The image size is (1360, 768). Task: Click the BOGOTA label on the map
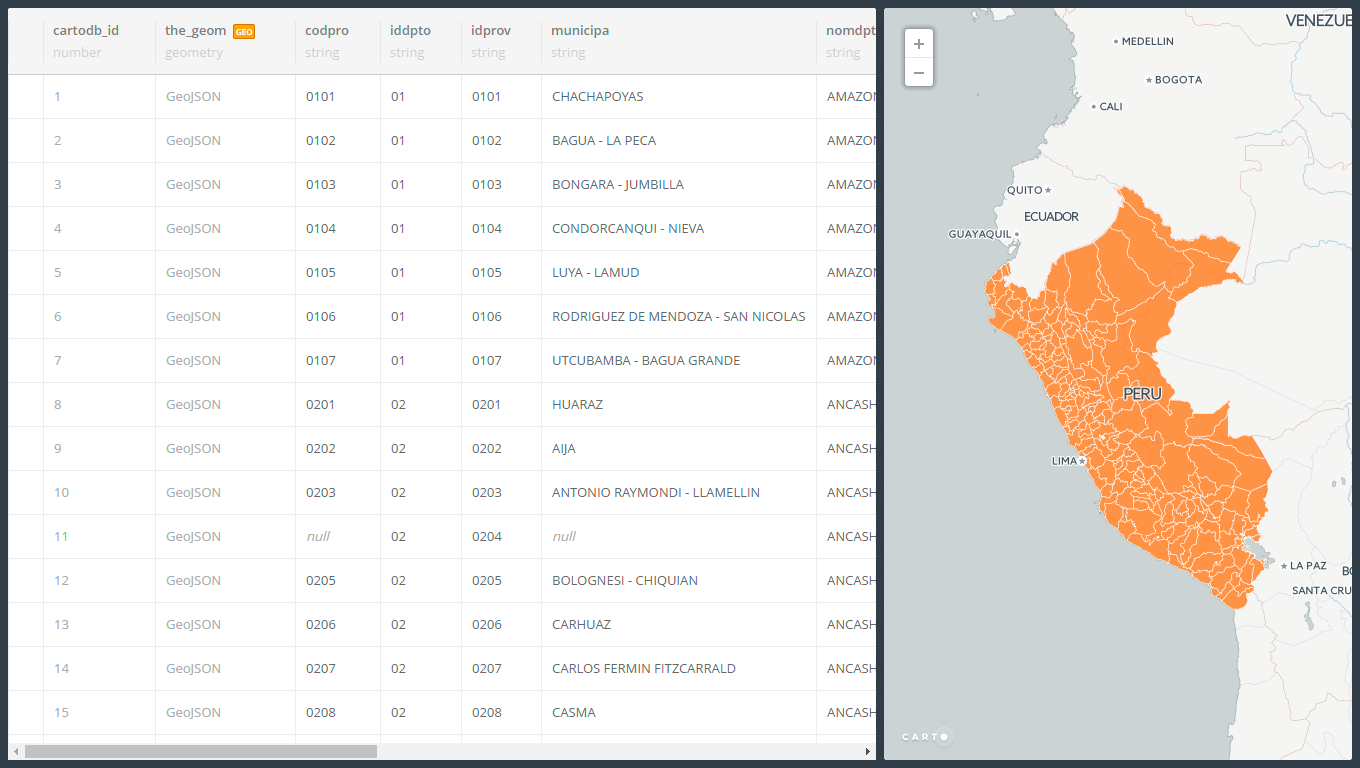tap(1179, 80)
